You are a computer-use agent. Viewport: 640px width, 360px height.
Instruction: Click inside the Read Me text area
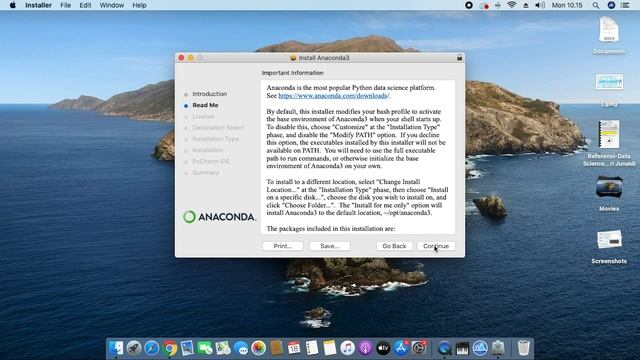[358, 157]
